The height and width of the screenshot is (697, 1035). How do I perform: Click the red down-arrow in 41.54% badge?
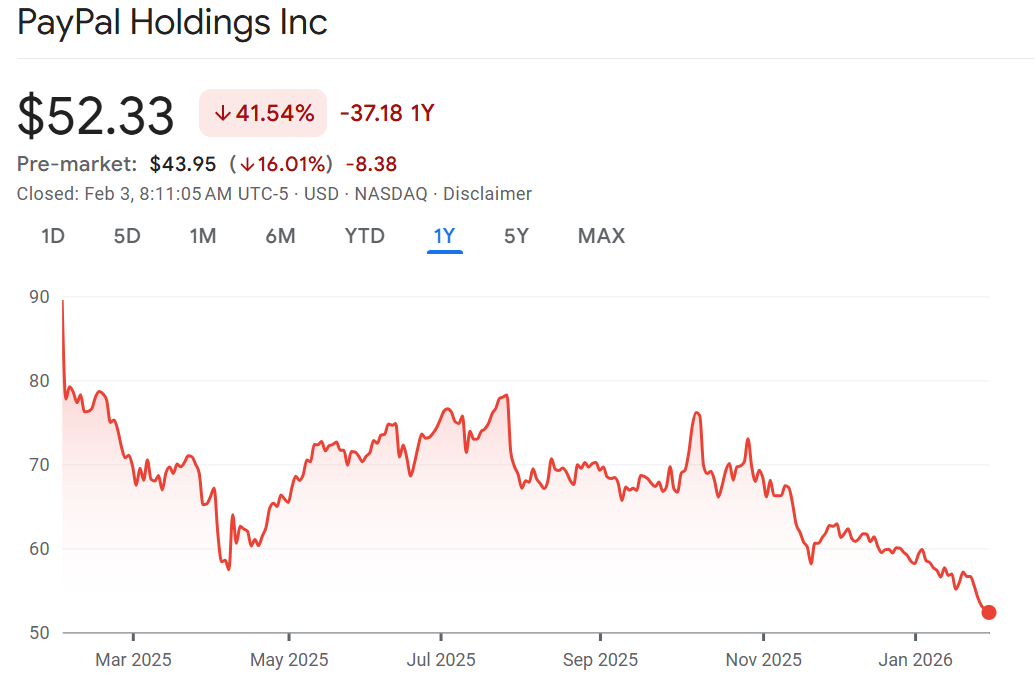pyautogui.click(x=222, y=113)
